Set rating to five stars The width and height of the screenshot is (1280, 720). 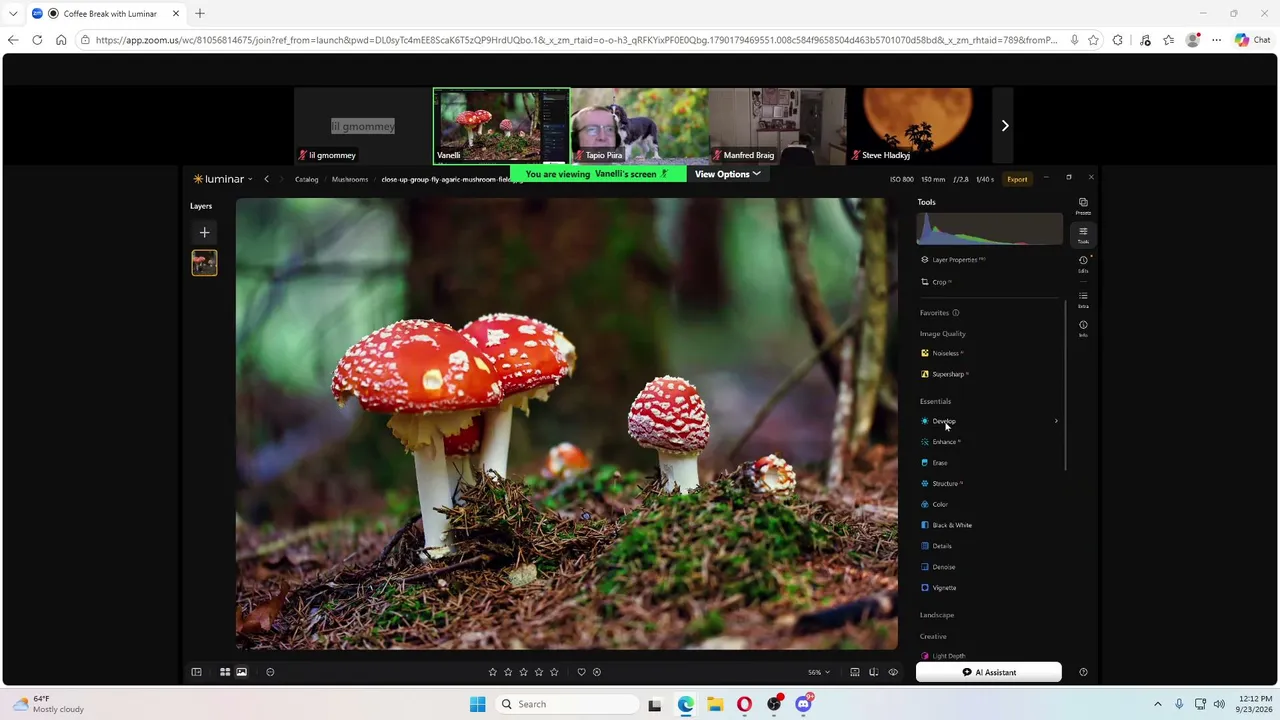(554, 672)
